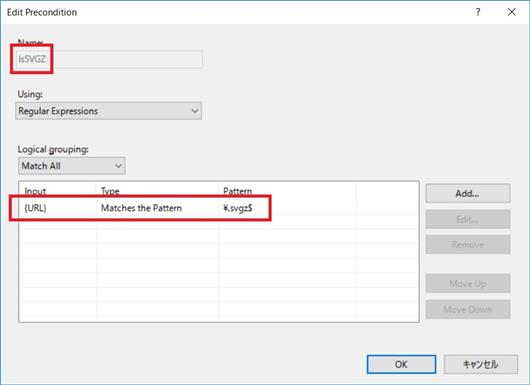Click the Move Up button

(x=468, y=284)
